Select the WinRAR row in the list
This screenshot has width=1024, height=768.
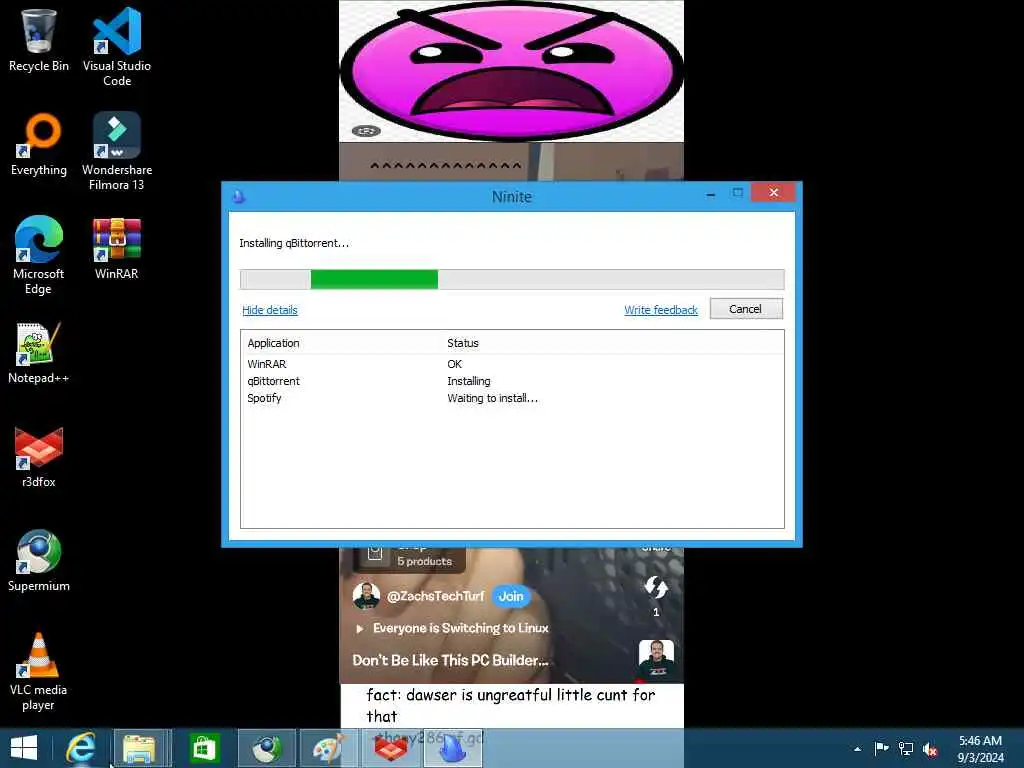tap(512, 364)
